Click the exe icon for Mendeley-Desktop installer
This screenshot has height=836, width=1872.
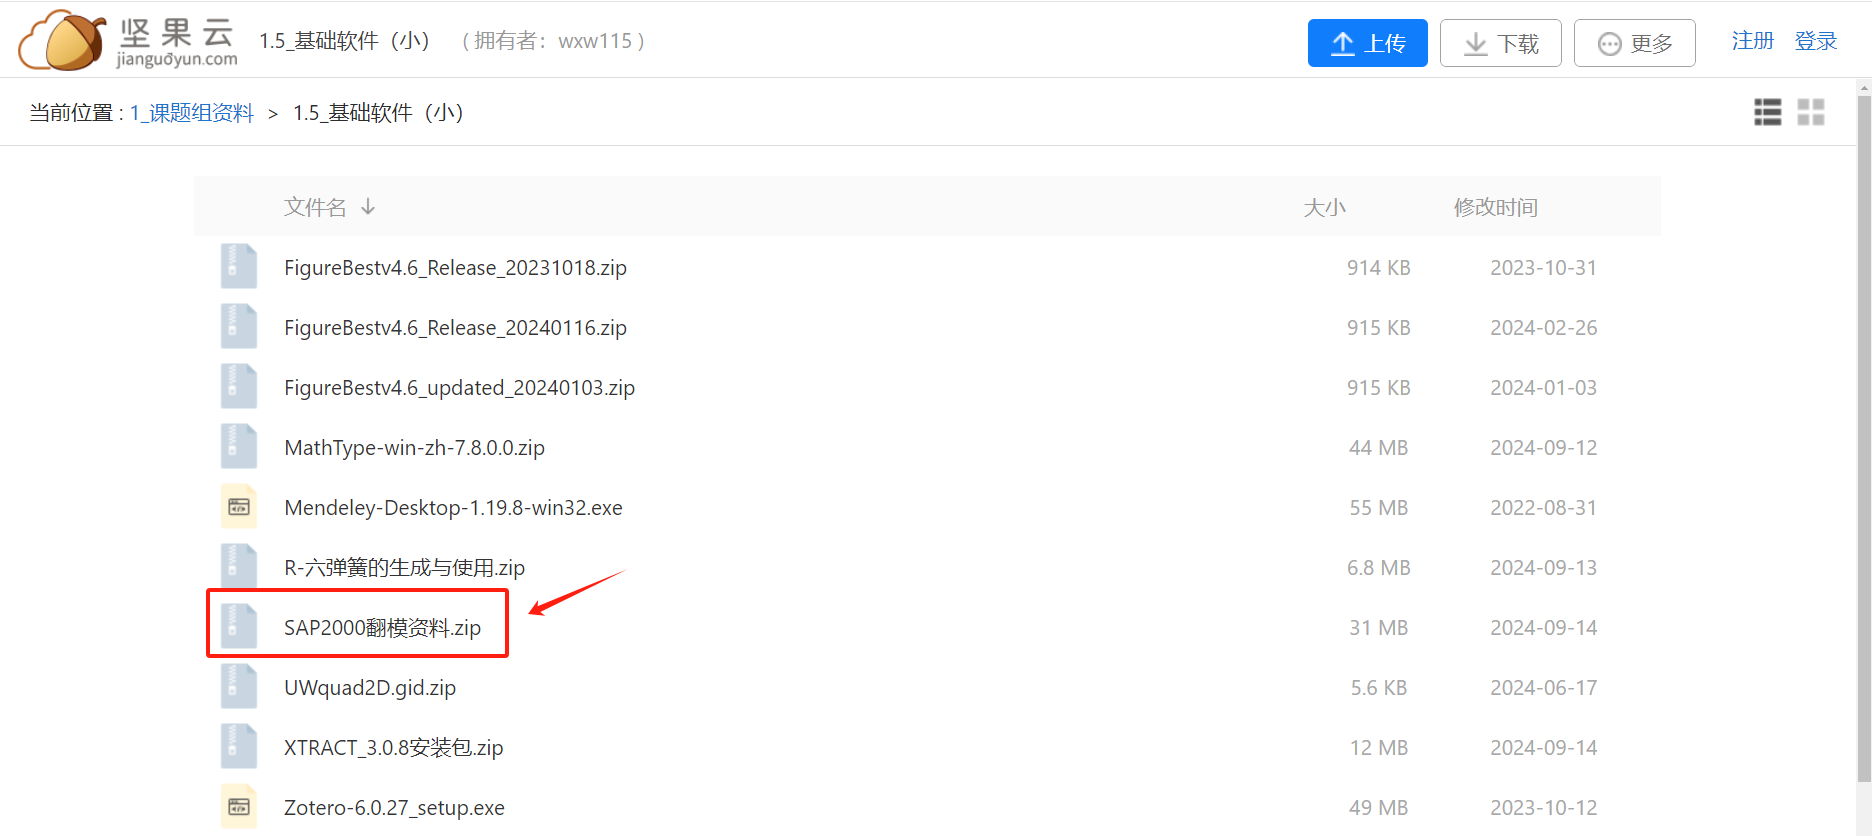tap(239, 507)
